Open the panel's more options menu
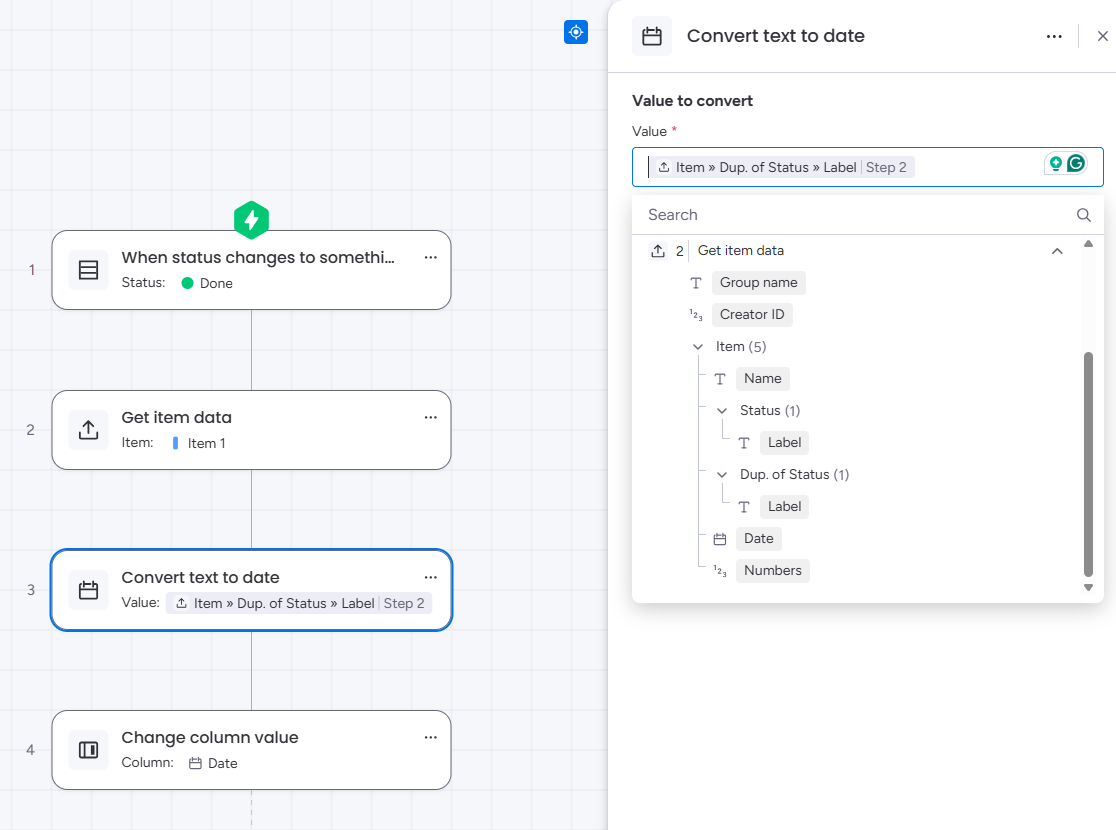This screenshot has width=1116, height=830. (1054, 36)
